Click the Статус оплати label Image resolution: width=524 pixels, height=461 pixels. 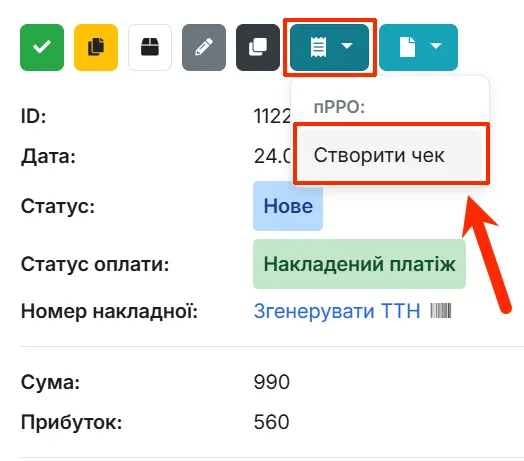95,264
